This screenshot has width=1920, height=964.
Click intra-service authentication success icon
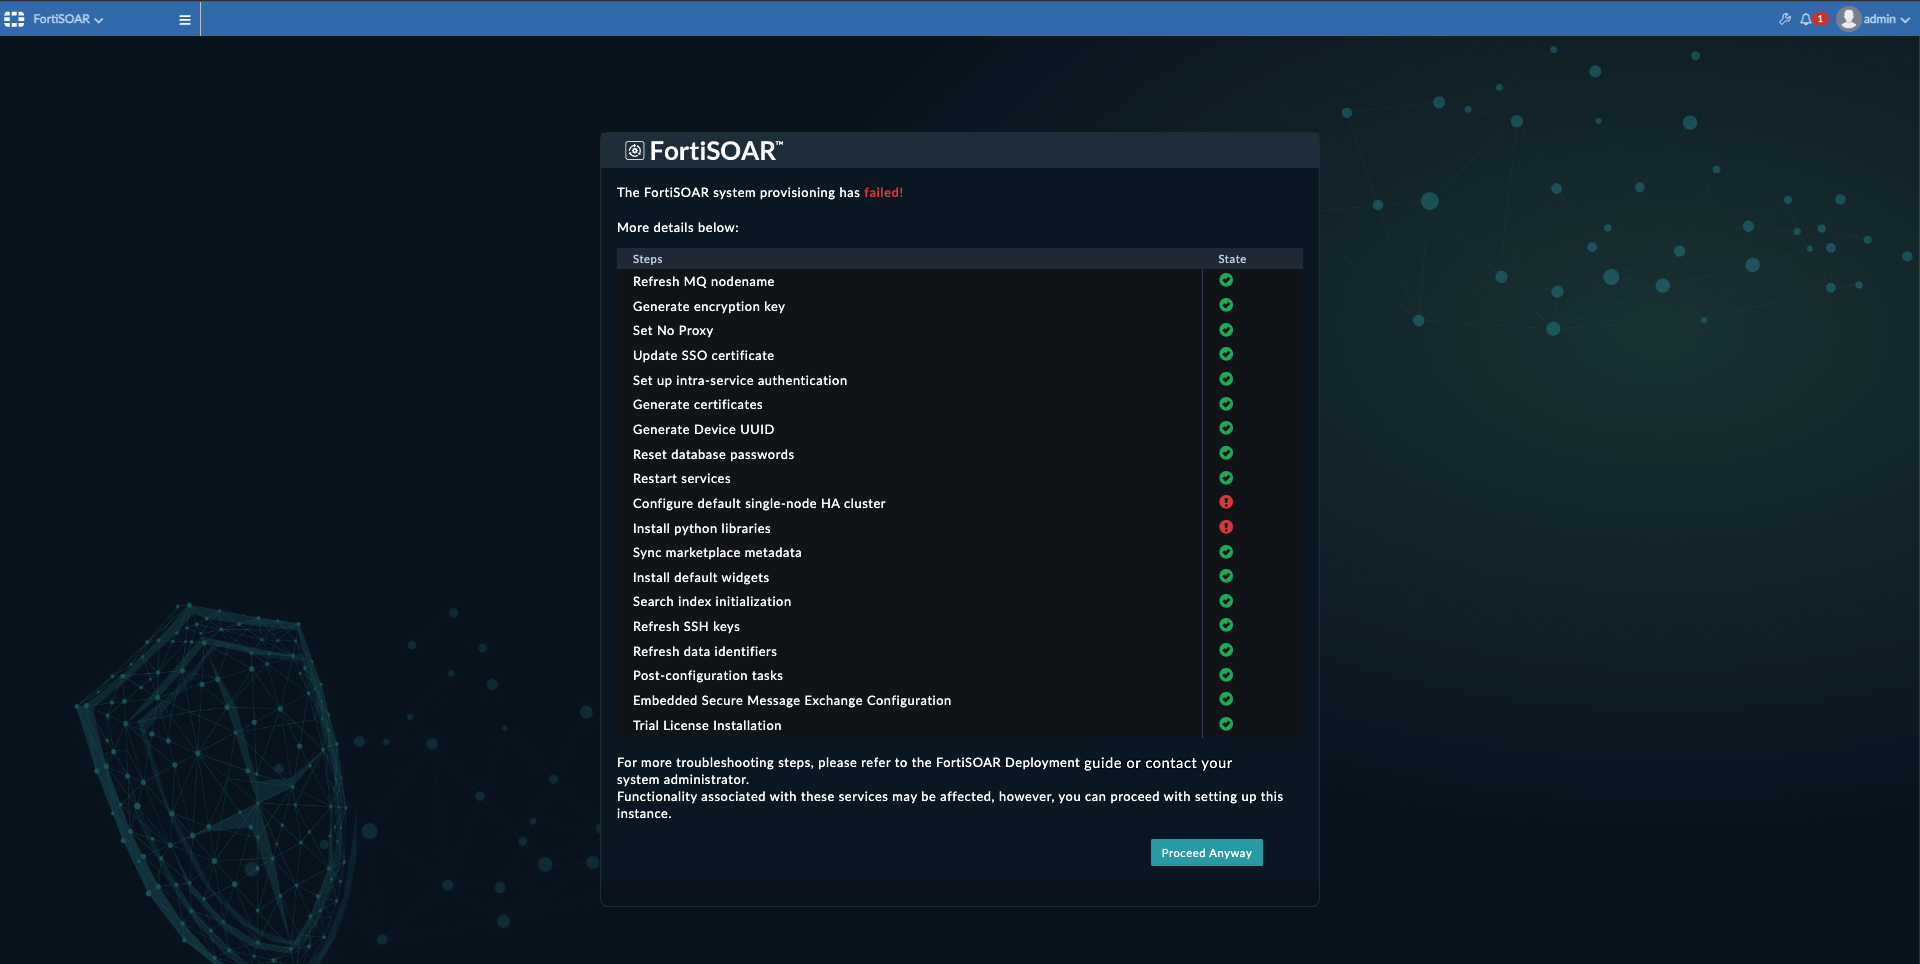tap(1226, 380)
